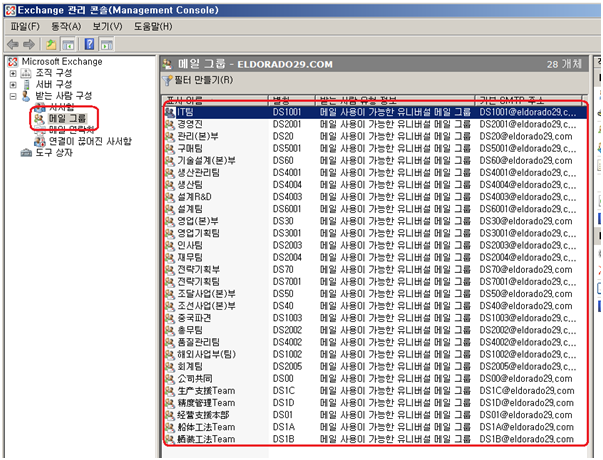Image resolution: width=603 pixels, height=460 pixels.
Task: Click the group icon of 경영진 row
Action: (170, 124)
